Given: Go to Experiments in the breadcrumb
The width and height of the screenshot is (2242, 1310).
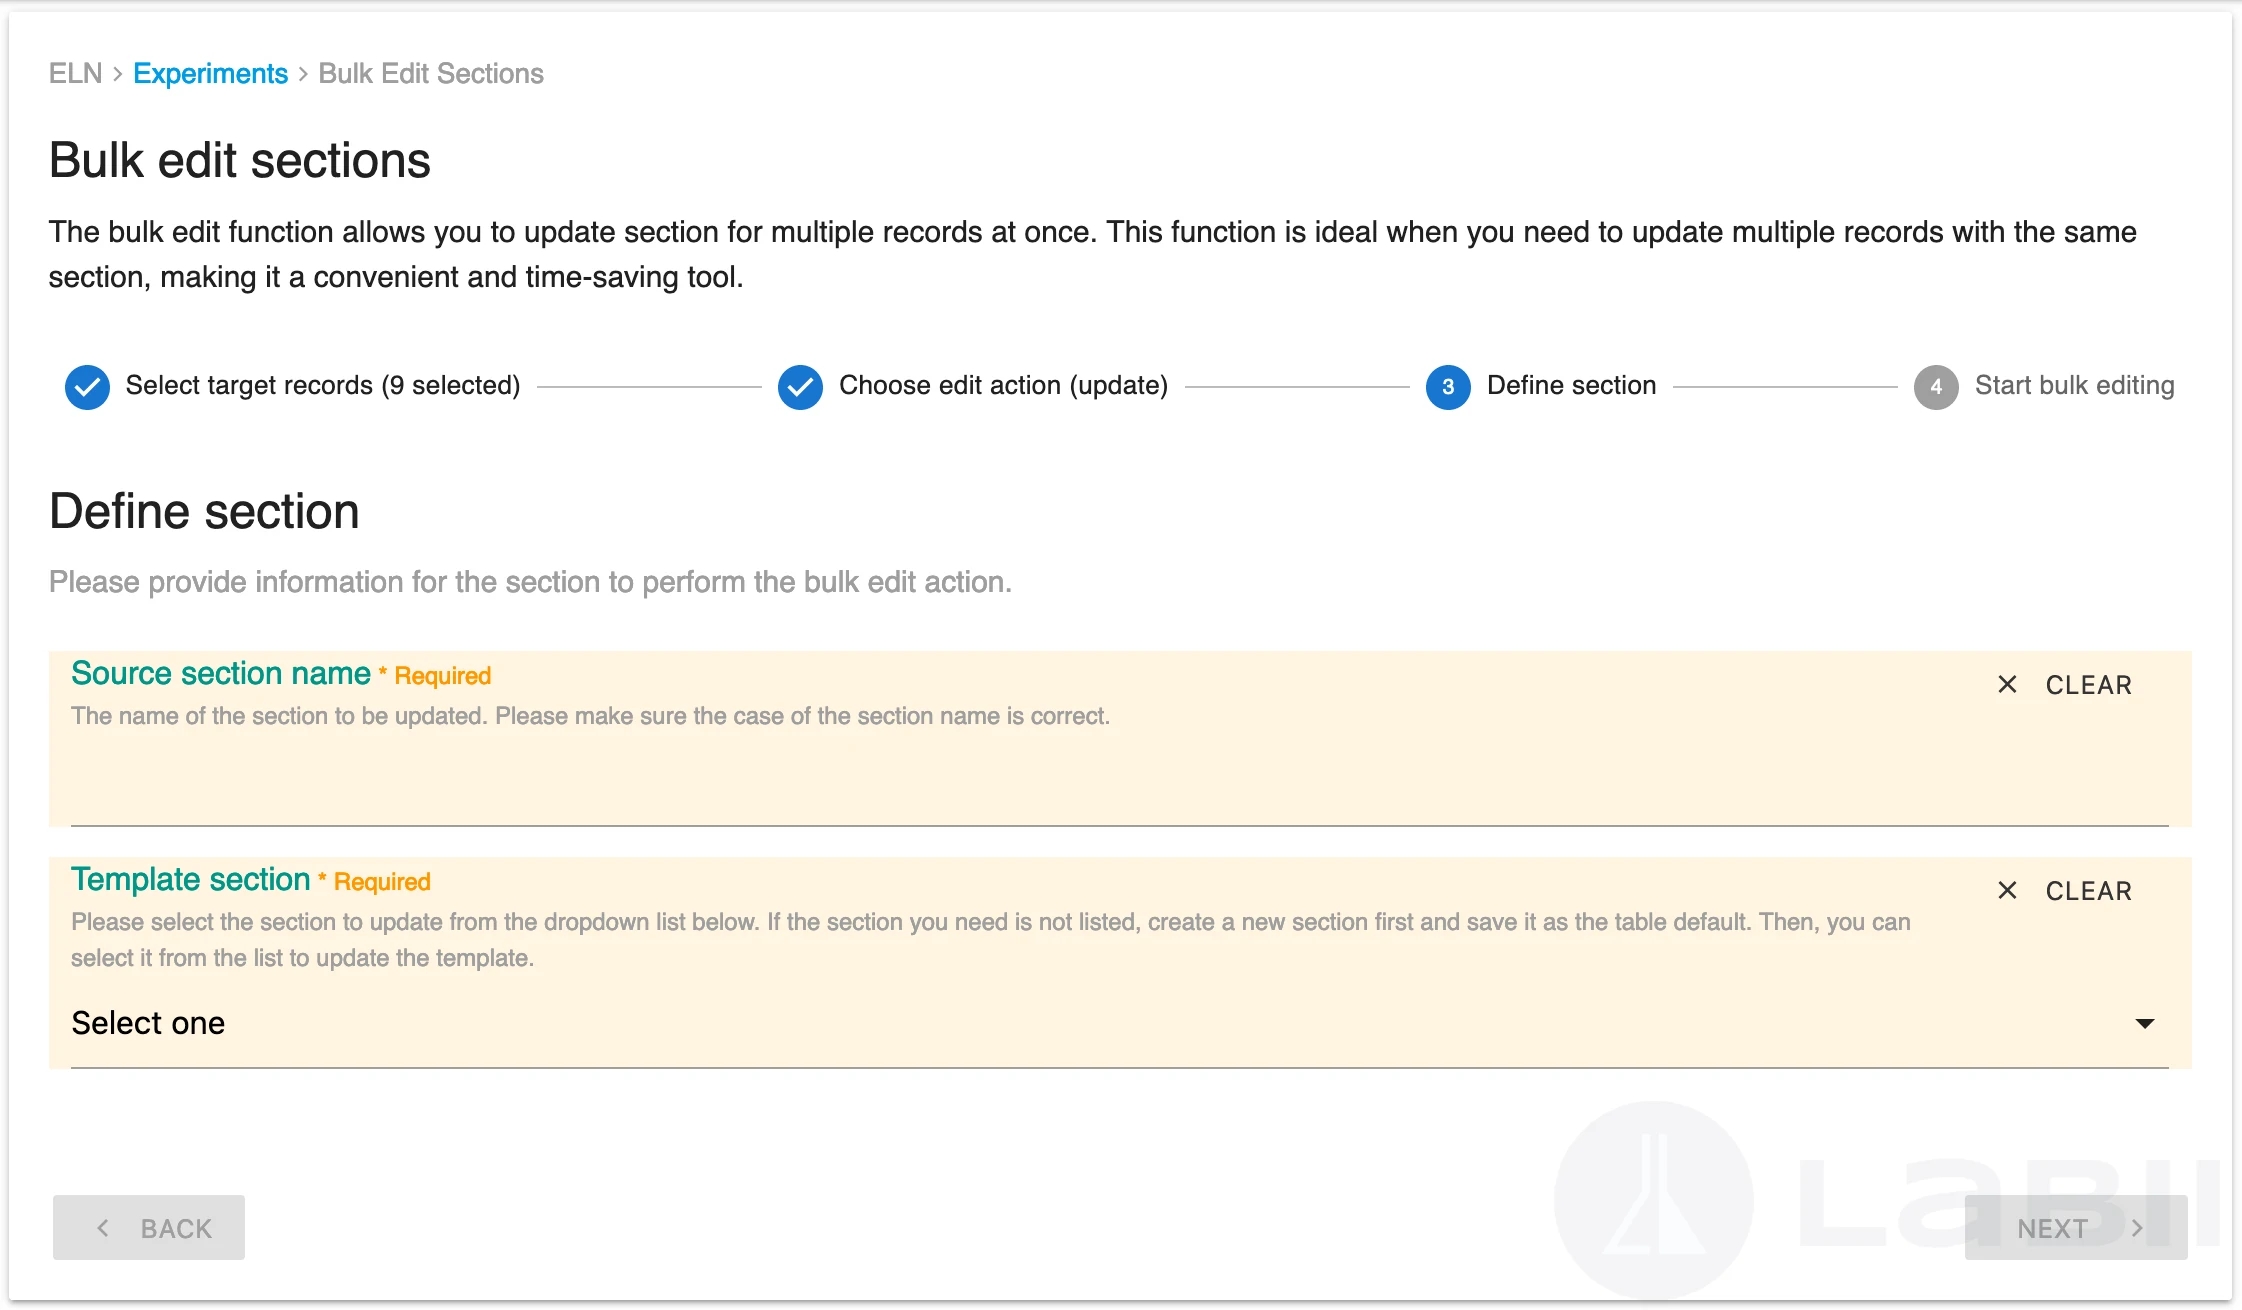Looking at the screenshot, I should 210,74.
